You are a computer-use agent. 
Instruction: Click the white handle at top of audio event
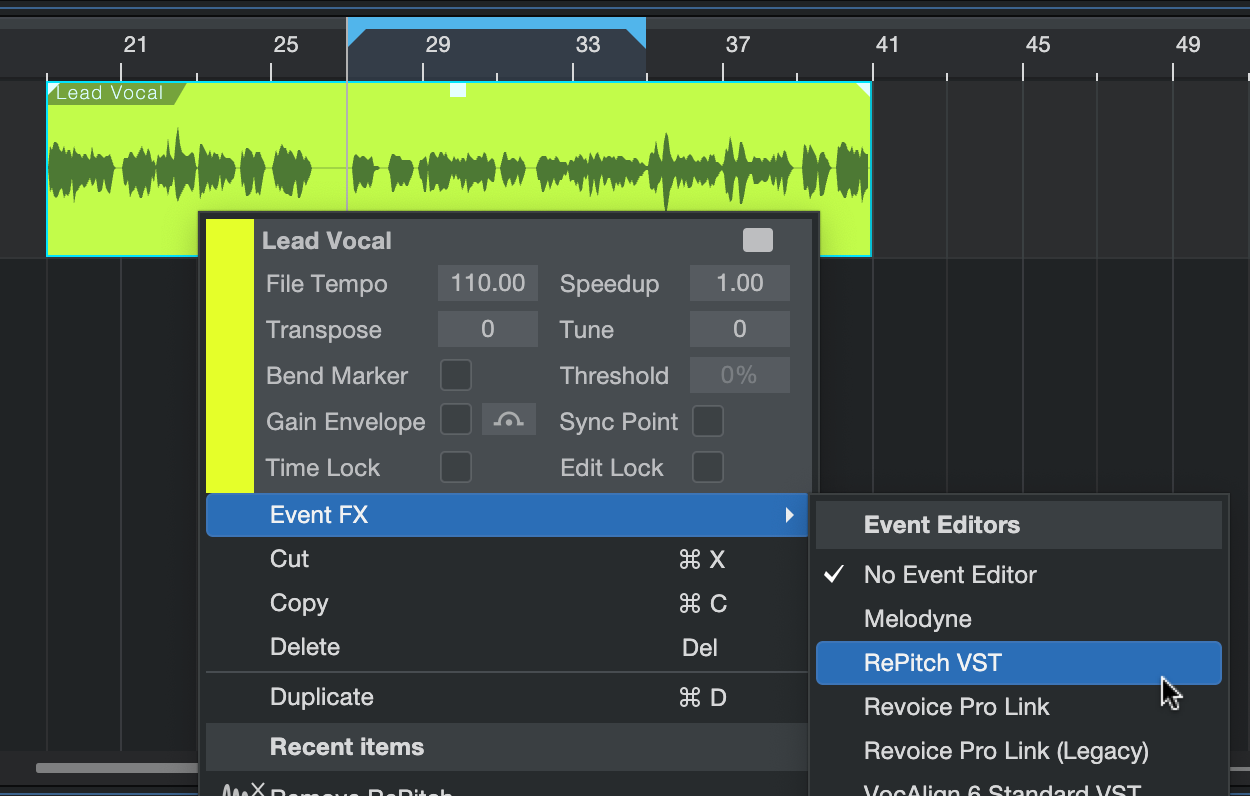click(457, 91)
